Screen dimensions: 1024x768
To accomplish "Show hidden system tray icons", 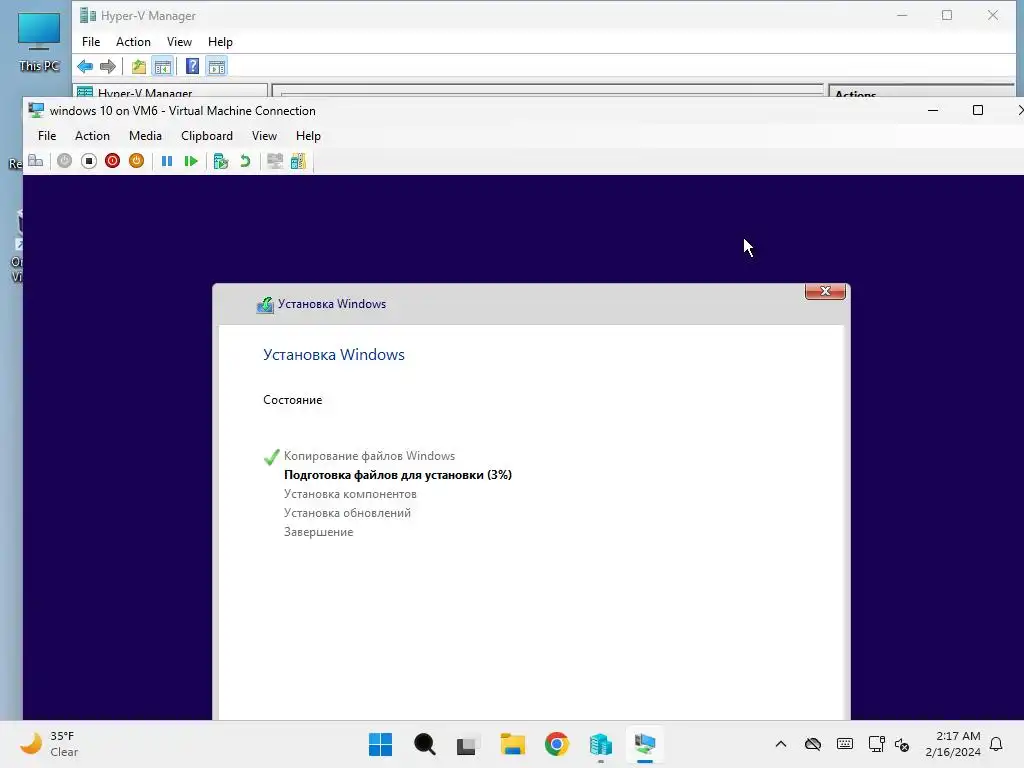I will [781, 744].
